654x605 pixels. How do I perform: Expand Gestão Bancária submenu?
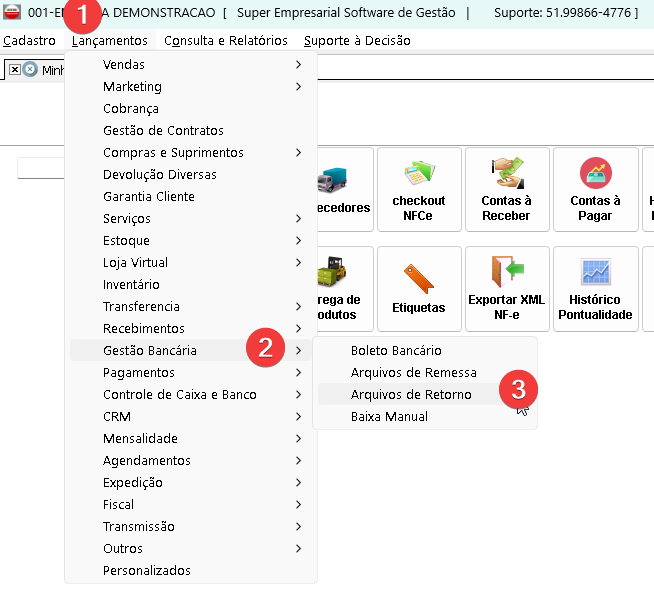pyautogui.click(x=191, y=350)
